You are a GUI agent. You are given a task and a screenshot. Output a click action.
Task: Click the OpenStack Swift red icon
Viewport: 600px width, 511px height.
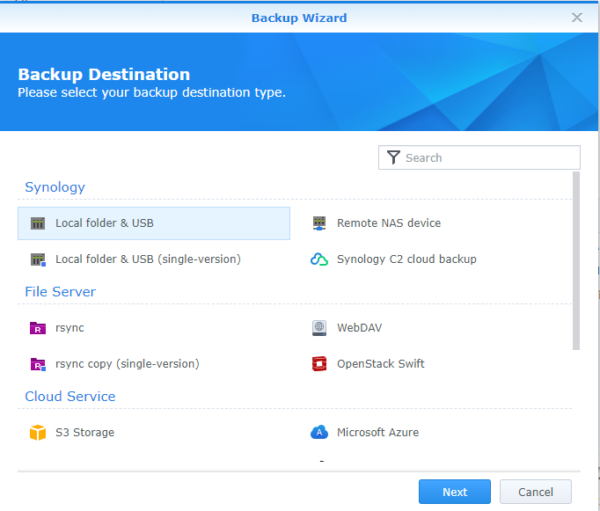319,364
